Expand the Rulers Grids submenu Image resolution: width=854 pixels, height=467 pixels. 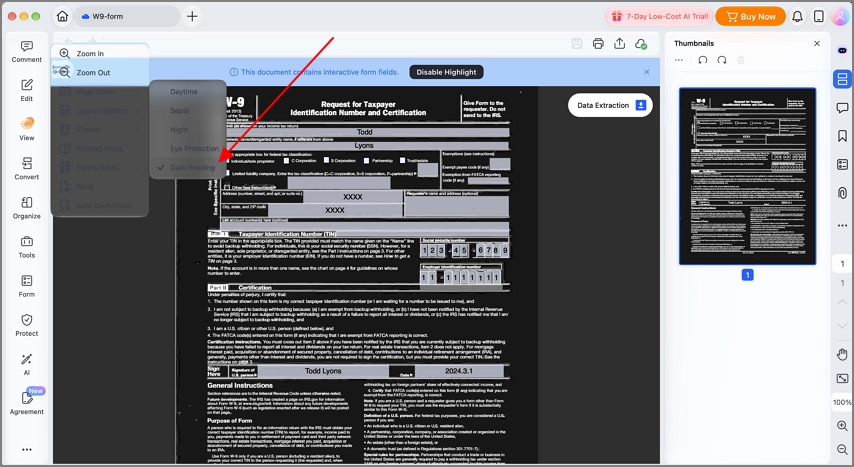click(100, 168)
